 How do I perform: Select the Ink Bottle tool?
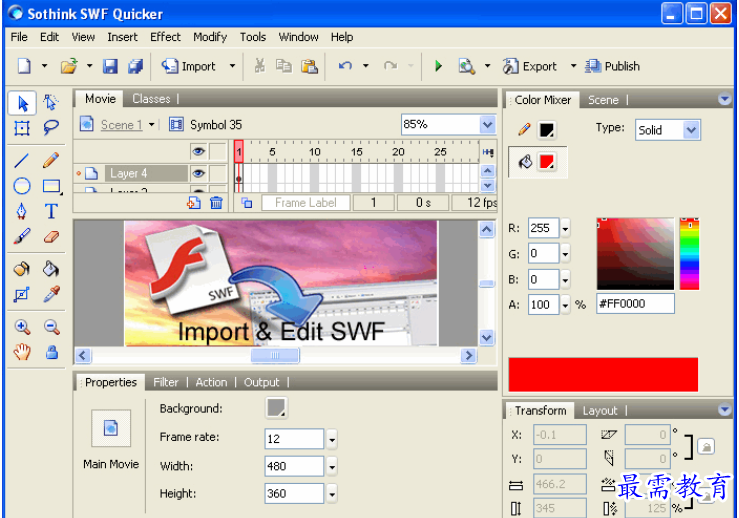[x=22, y=269]
